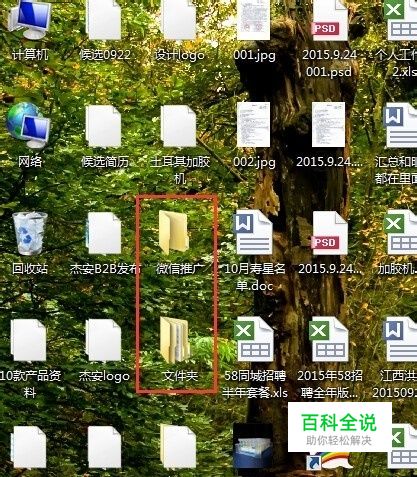417x477 pixels.
Task: Select the 汇总和 Word document icon
Action: (x=401, y=125)
